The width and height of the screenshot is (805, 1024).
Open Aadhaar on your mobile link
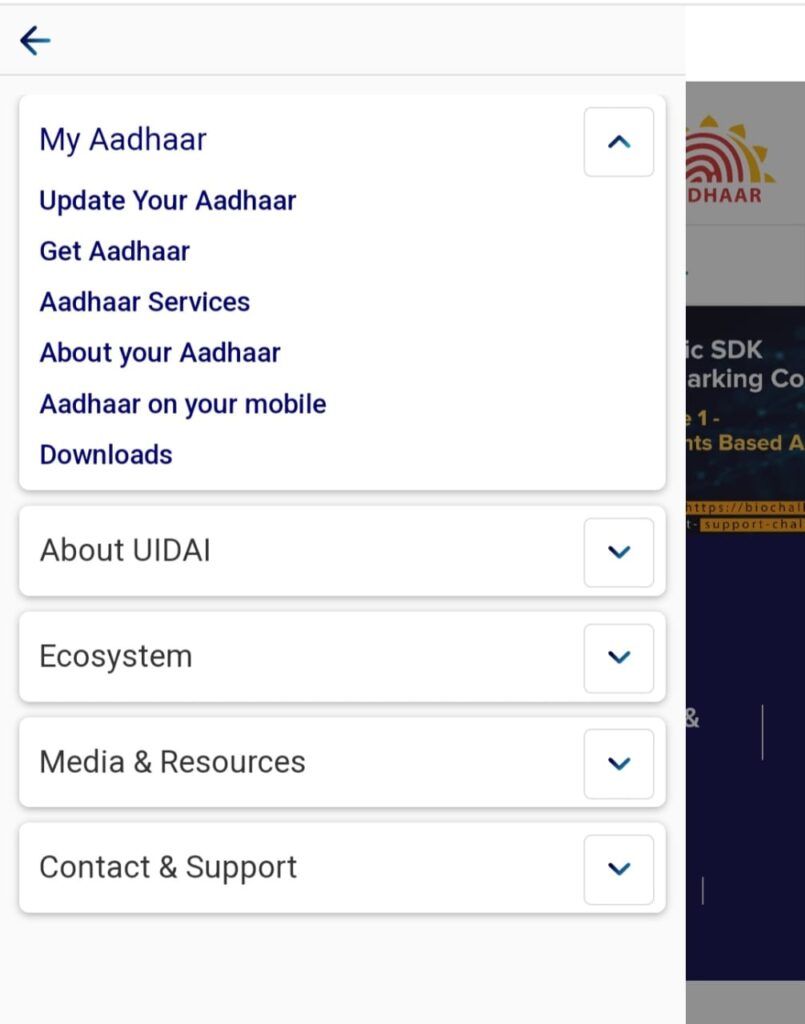coord(183,404)
